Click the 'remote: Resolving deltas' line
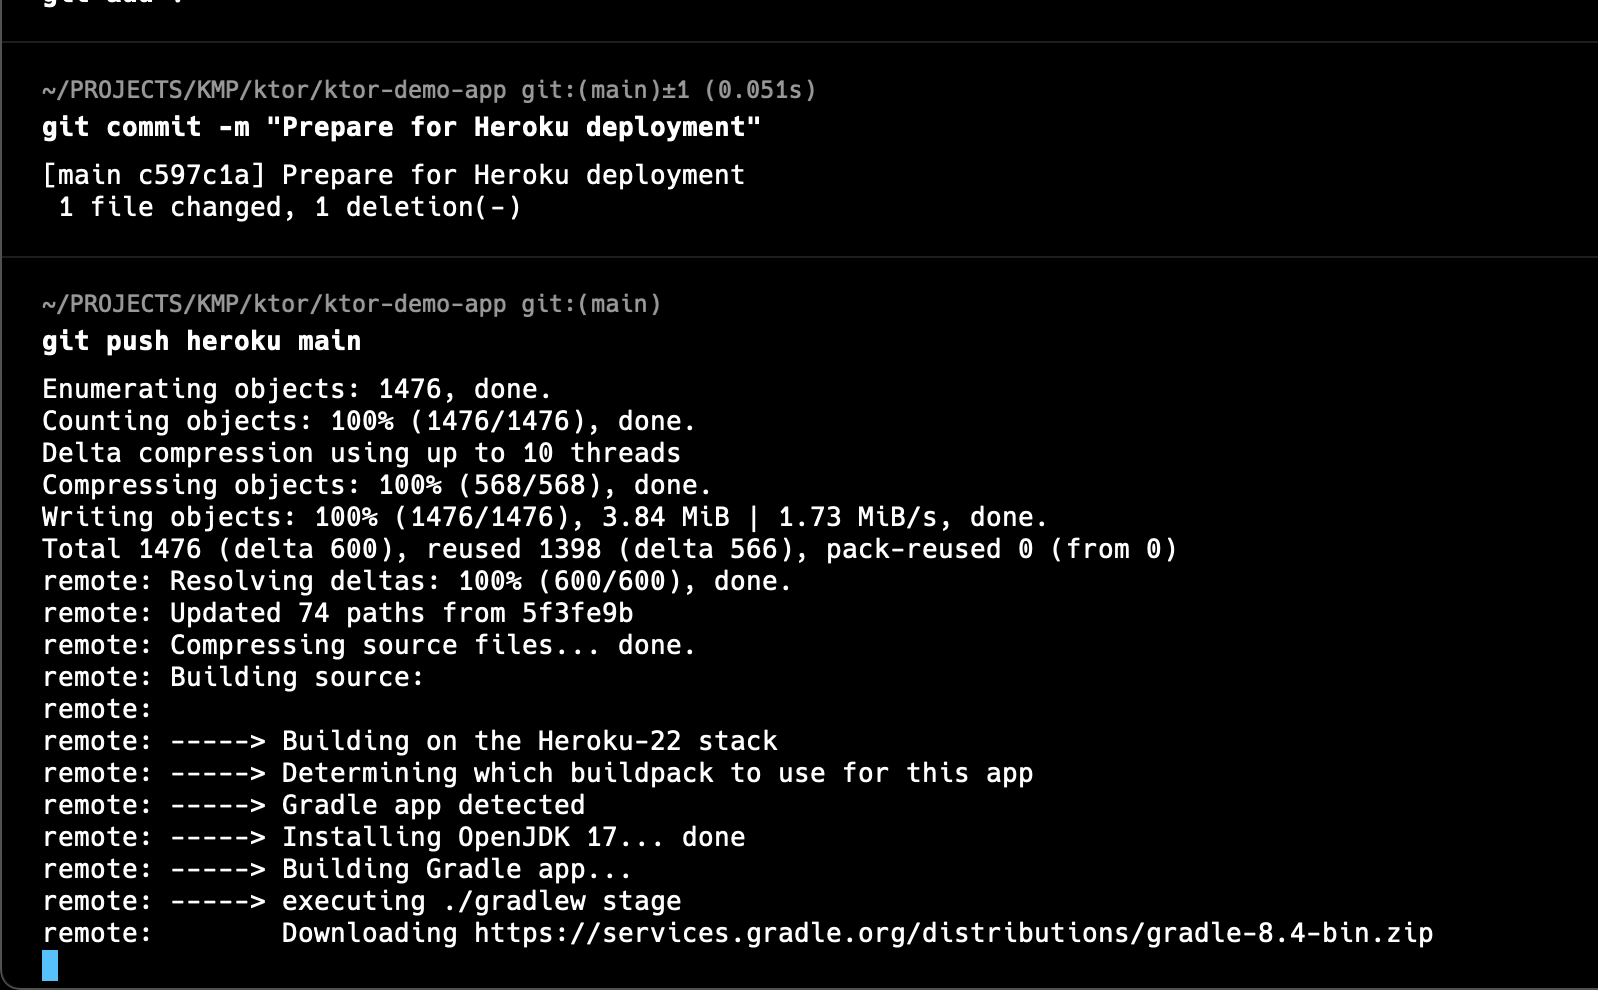Screen dimensions: 1598x990 click(417, 581)
